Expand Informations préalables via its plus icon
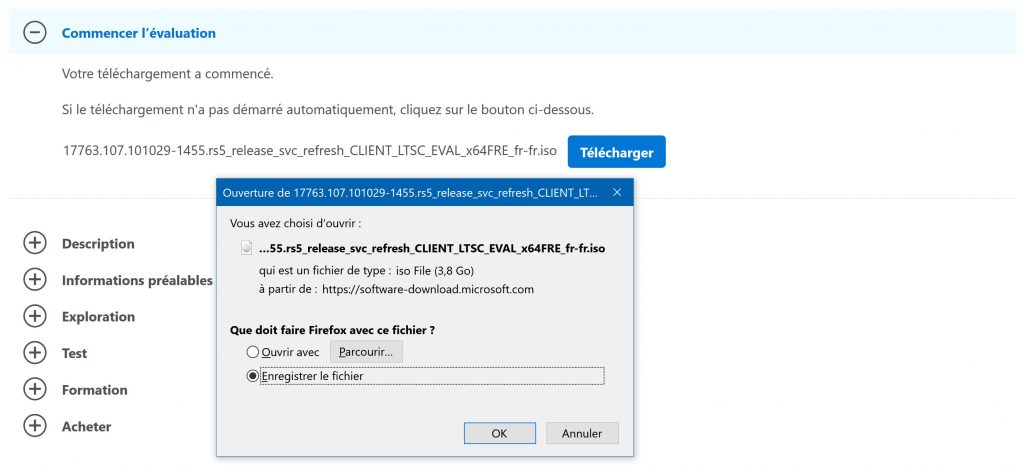 [x=35, y=280]
